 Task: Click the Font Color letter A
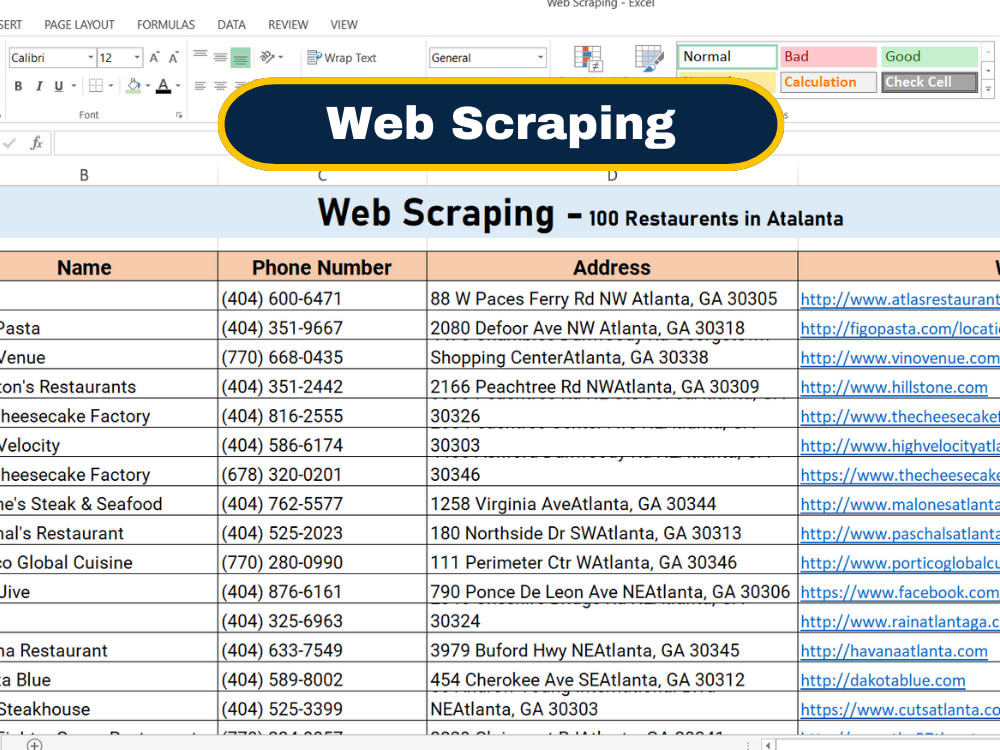[x=163, y=85]
